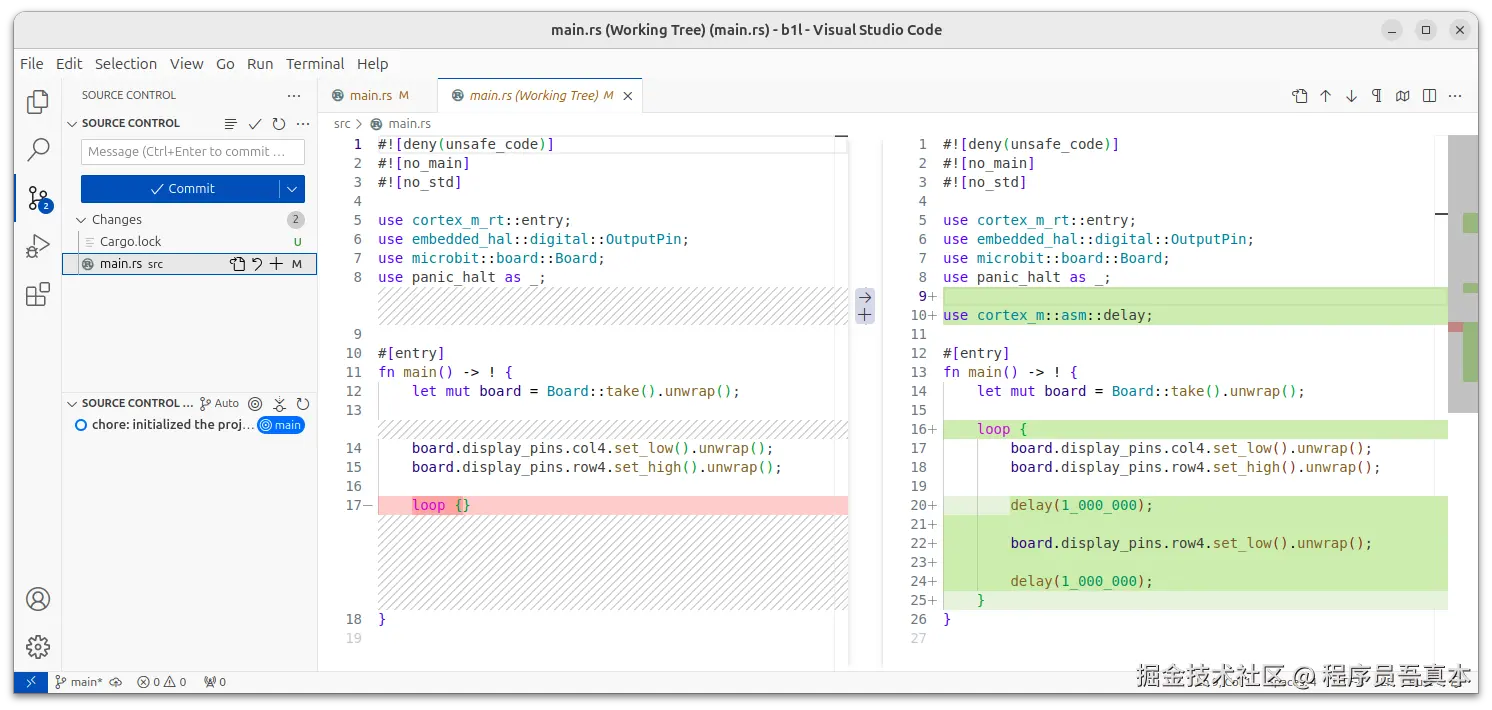Open the Edit menu
This screenshot has height=710, width=1492.
69,64
